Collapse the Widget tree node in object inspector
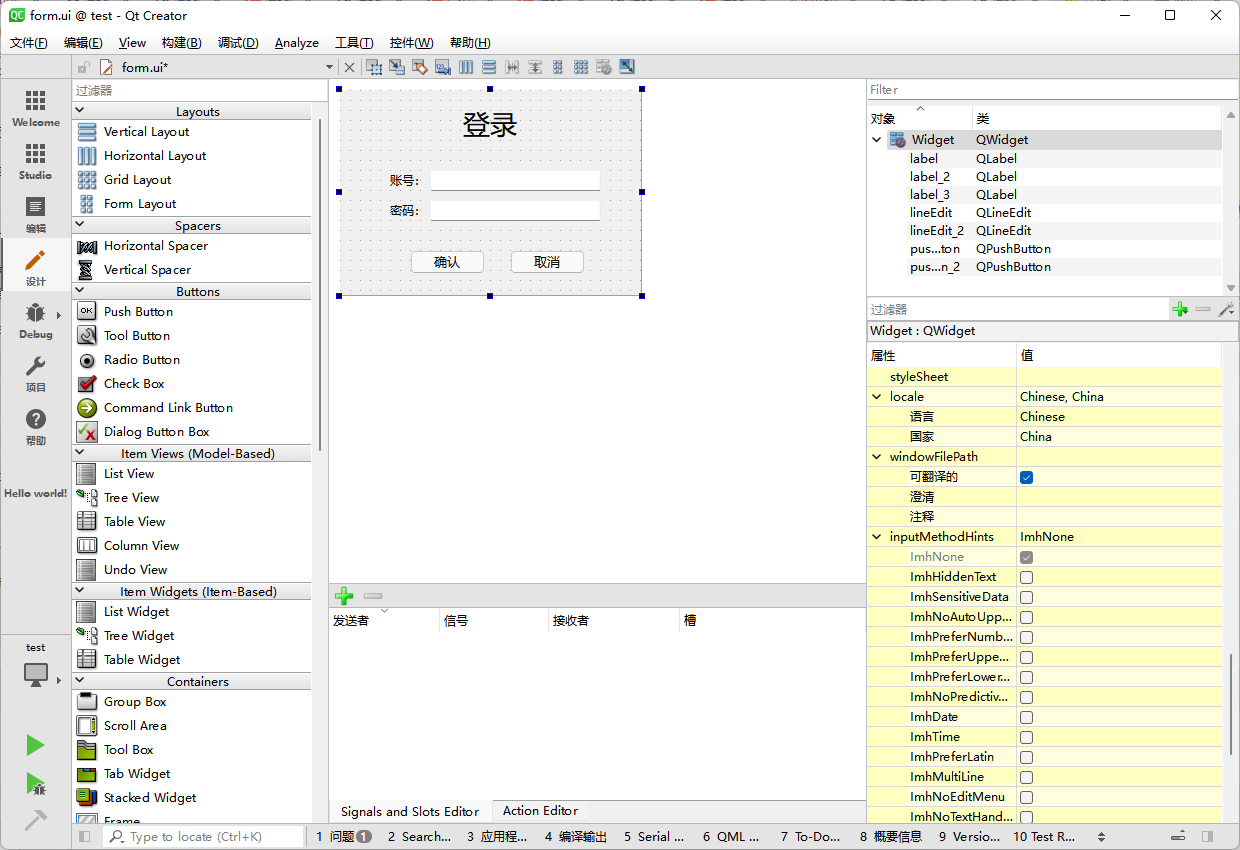The width and height of the screenshot is (1240, 850). pos(877,140)
